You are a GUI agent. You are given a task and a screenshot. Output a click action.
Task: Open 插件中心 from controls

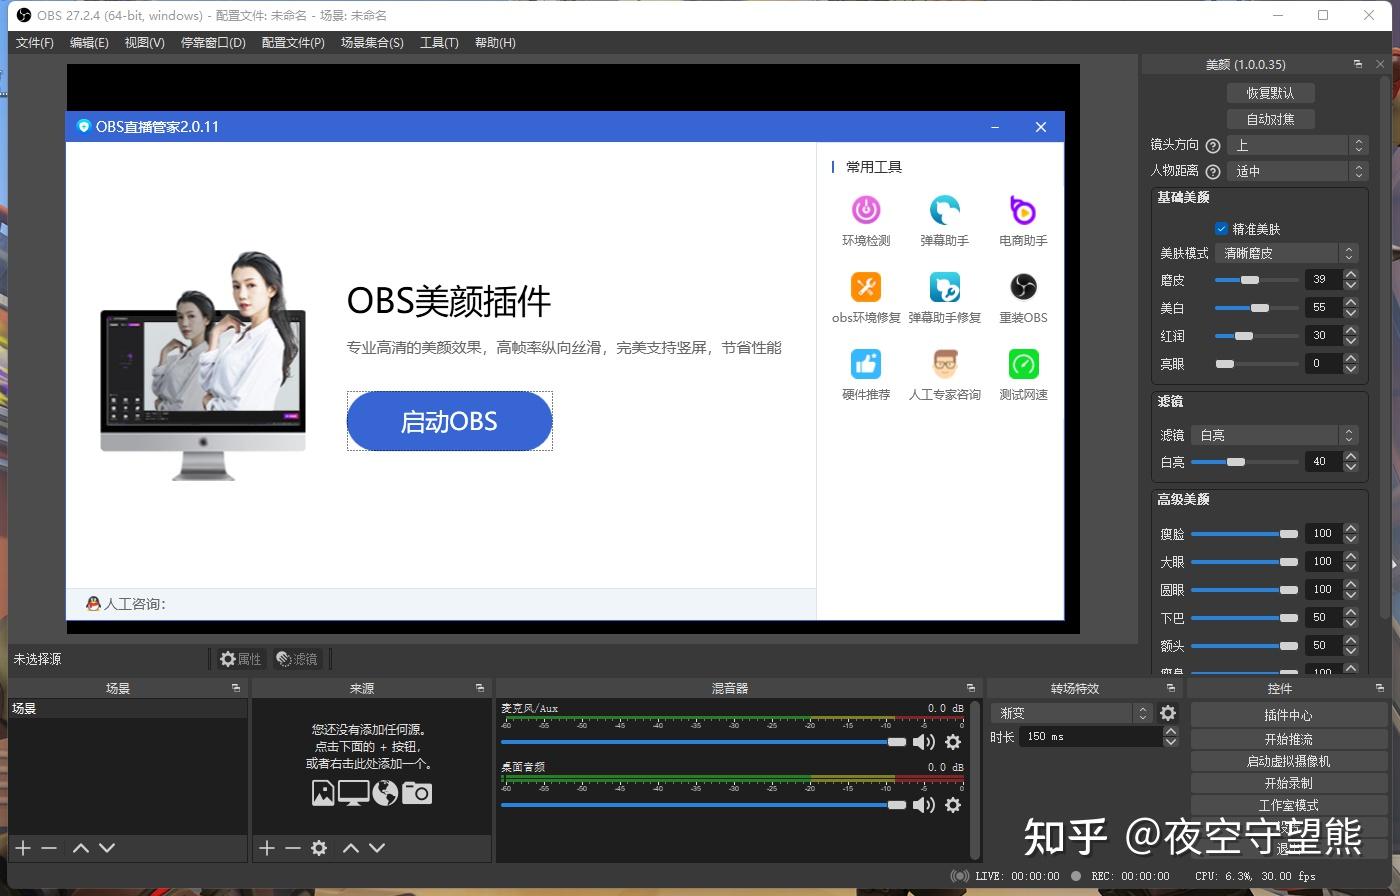(x=1288, y=715)
